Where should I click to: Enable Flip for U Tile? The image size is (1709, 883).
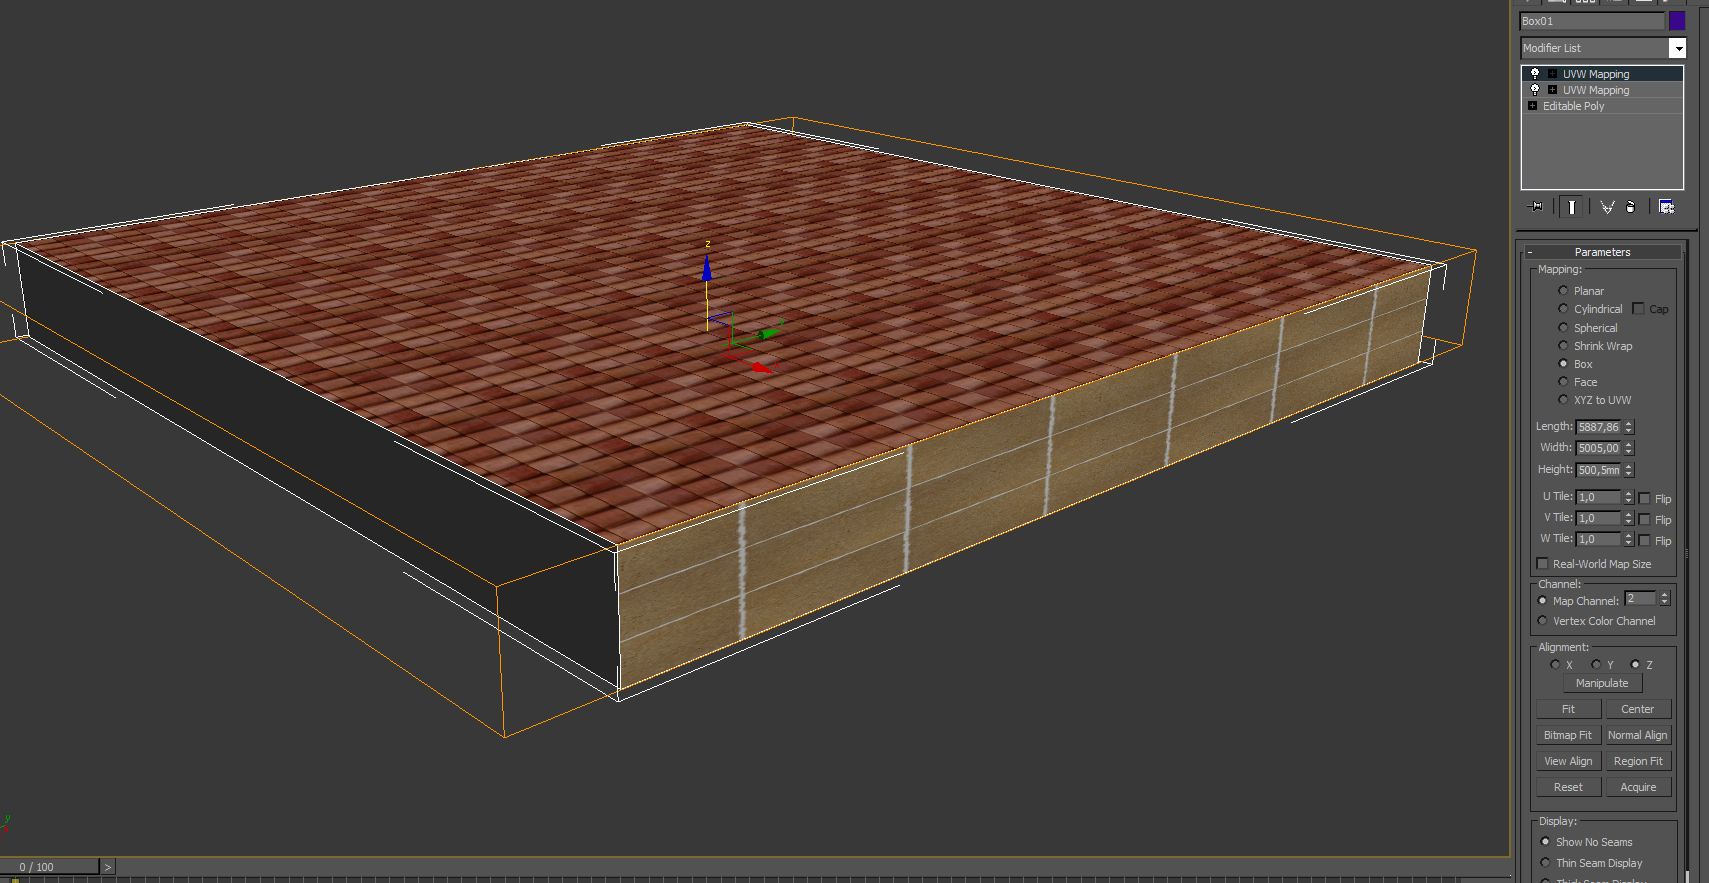[x=1645, y=498]
